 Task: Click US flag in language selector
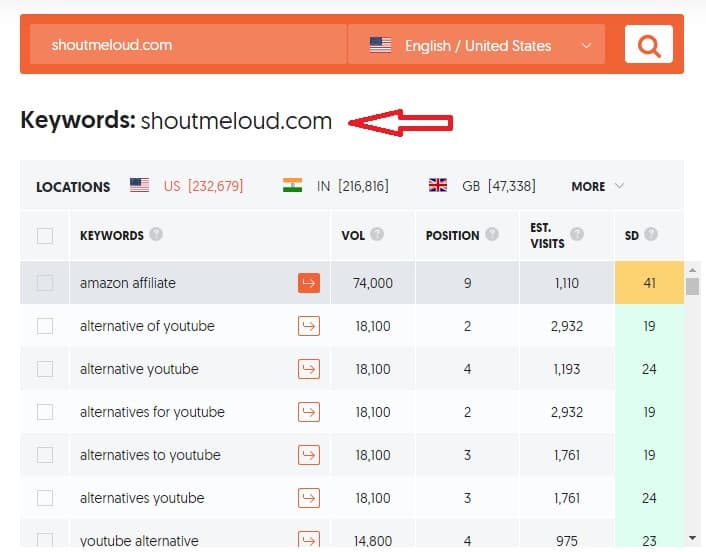tap(380, 45)
